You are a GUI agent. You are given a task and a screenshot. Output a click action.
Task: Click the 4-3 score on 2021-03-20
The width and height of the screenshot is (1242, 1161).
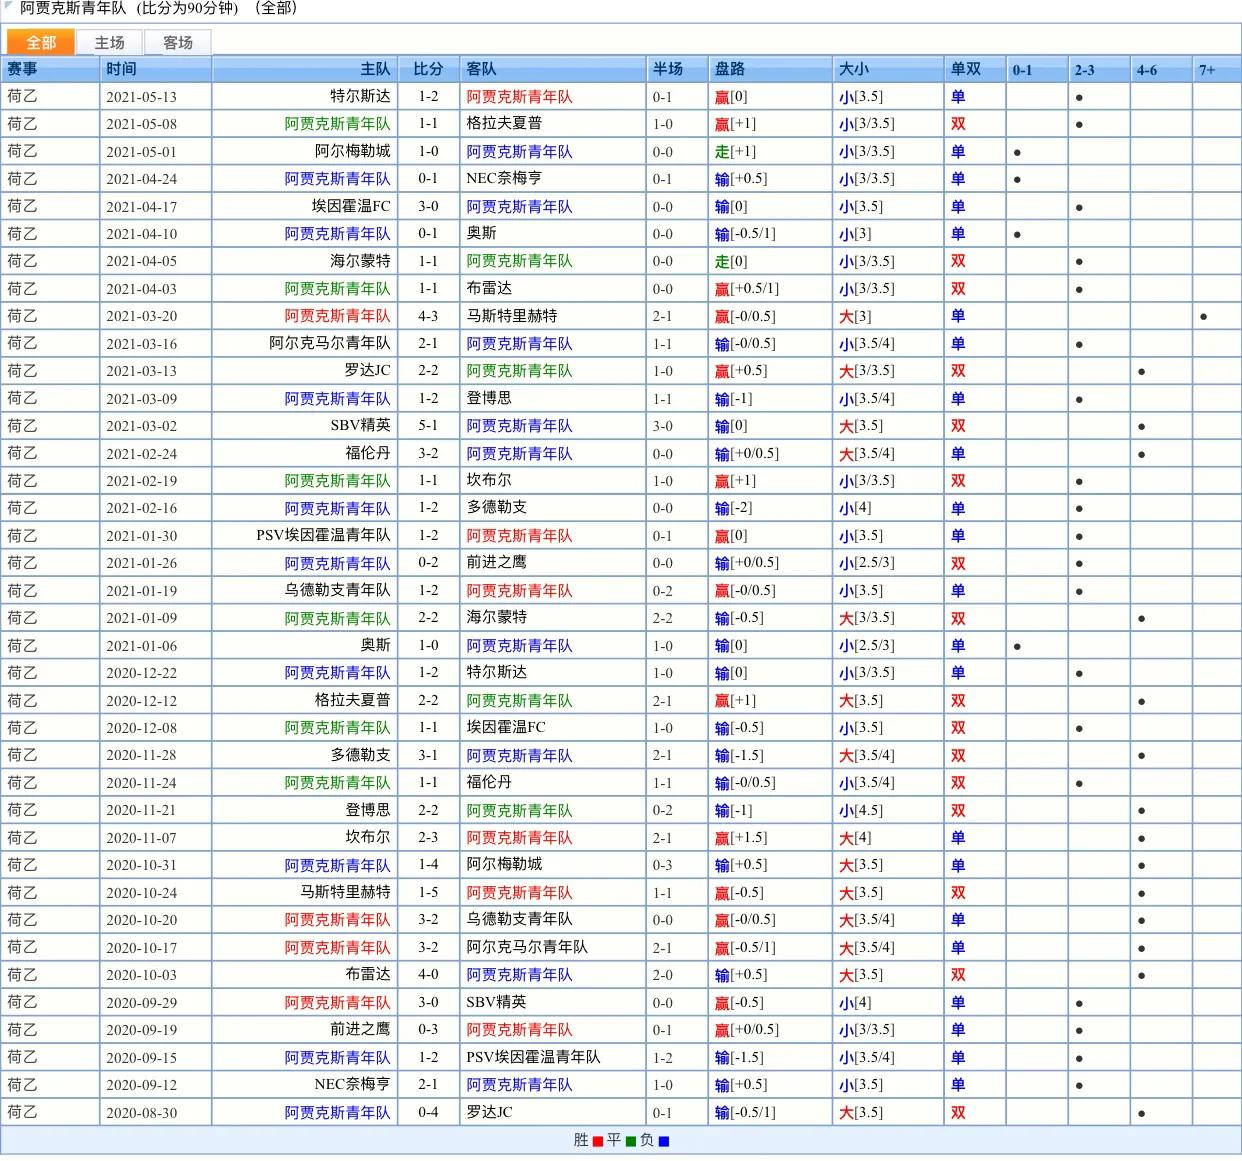(x=428, y=316)
